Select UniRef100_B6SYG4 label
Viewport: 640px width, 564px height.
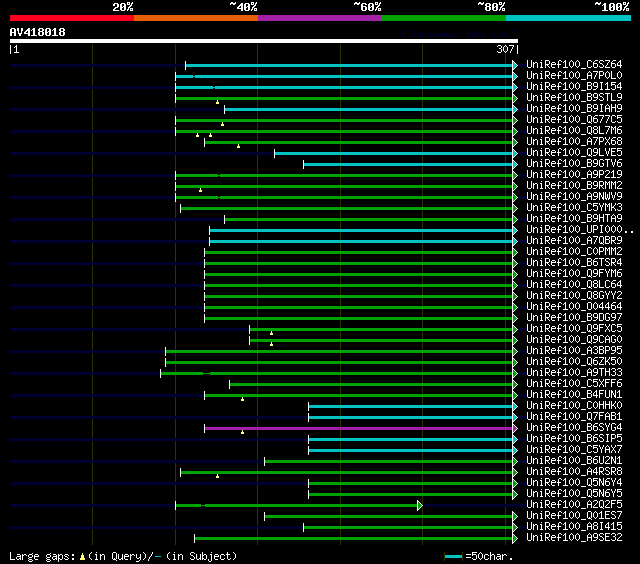[574, 428]
